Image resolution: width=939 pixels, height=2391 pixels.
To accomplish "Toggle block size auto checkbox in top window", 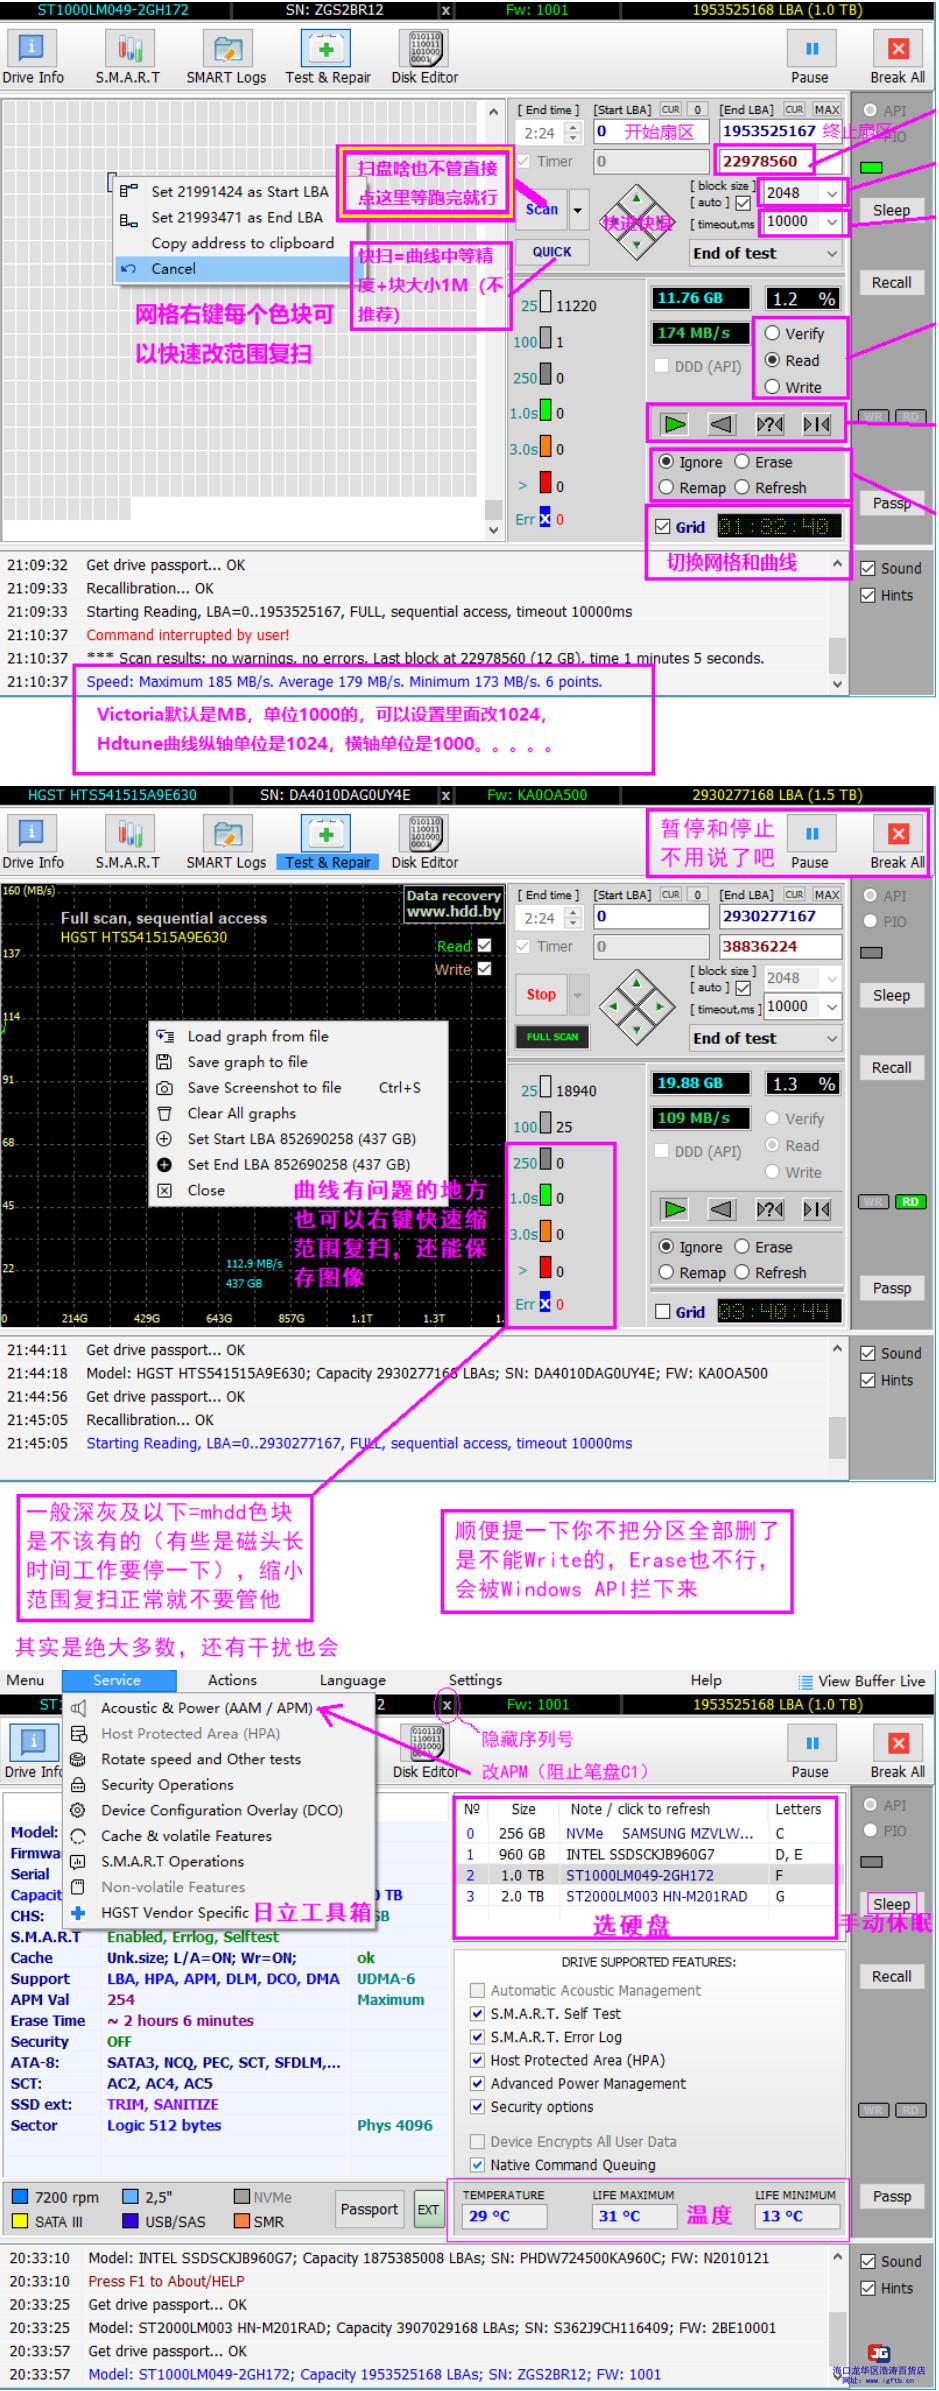I will (743, 203).
